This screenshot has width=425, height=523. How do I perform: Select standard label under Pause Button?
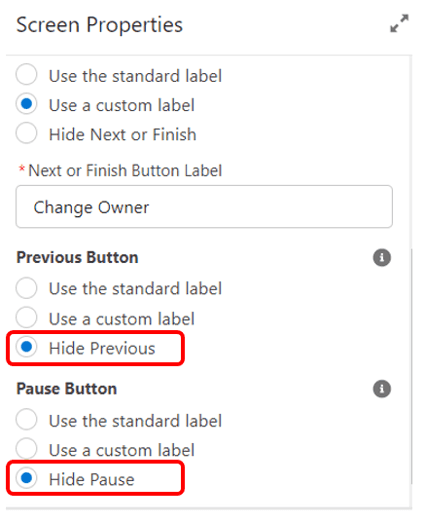point(26,419)
